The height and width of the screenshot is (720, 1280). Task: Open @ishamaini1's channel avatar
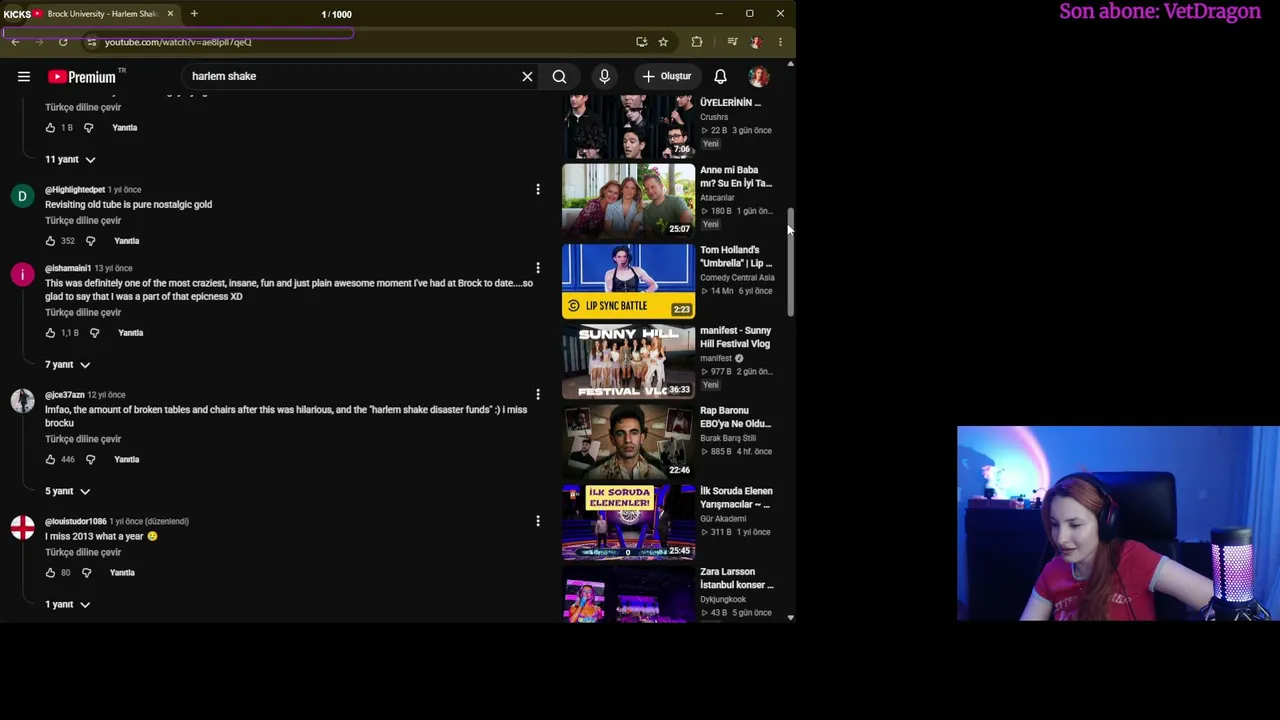[22, 275]
